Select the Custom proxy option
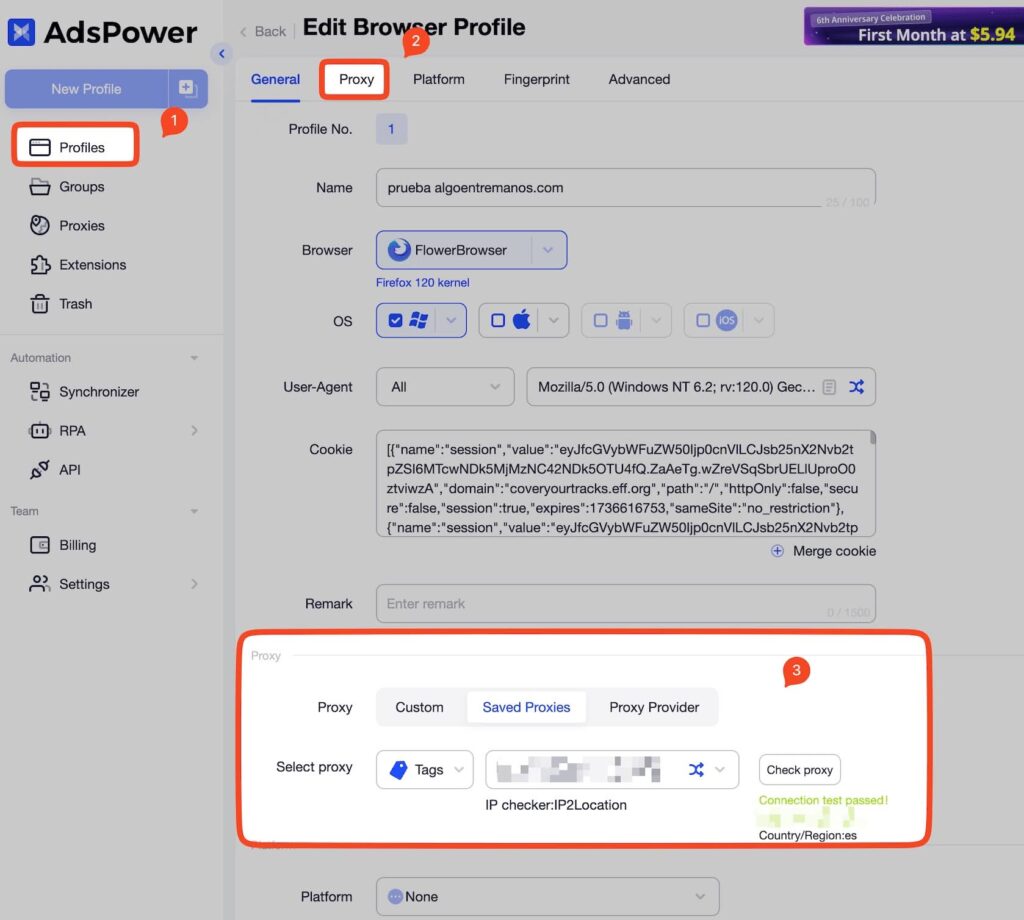 click(x=419, y=708)
